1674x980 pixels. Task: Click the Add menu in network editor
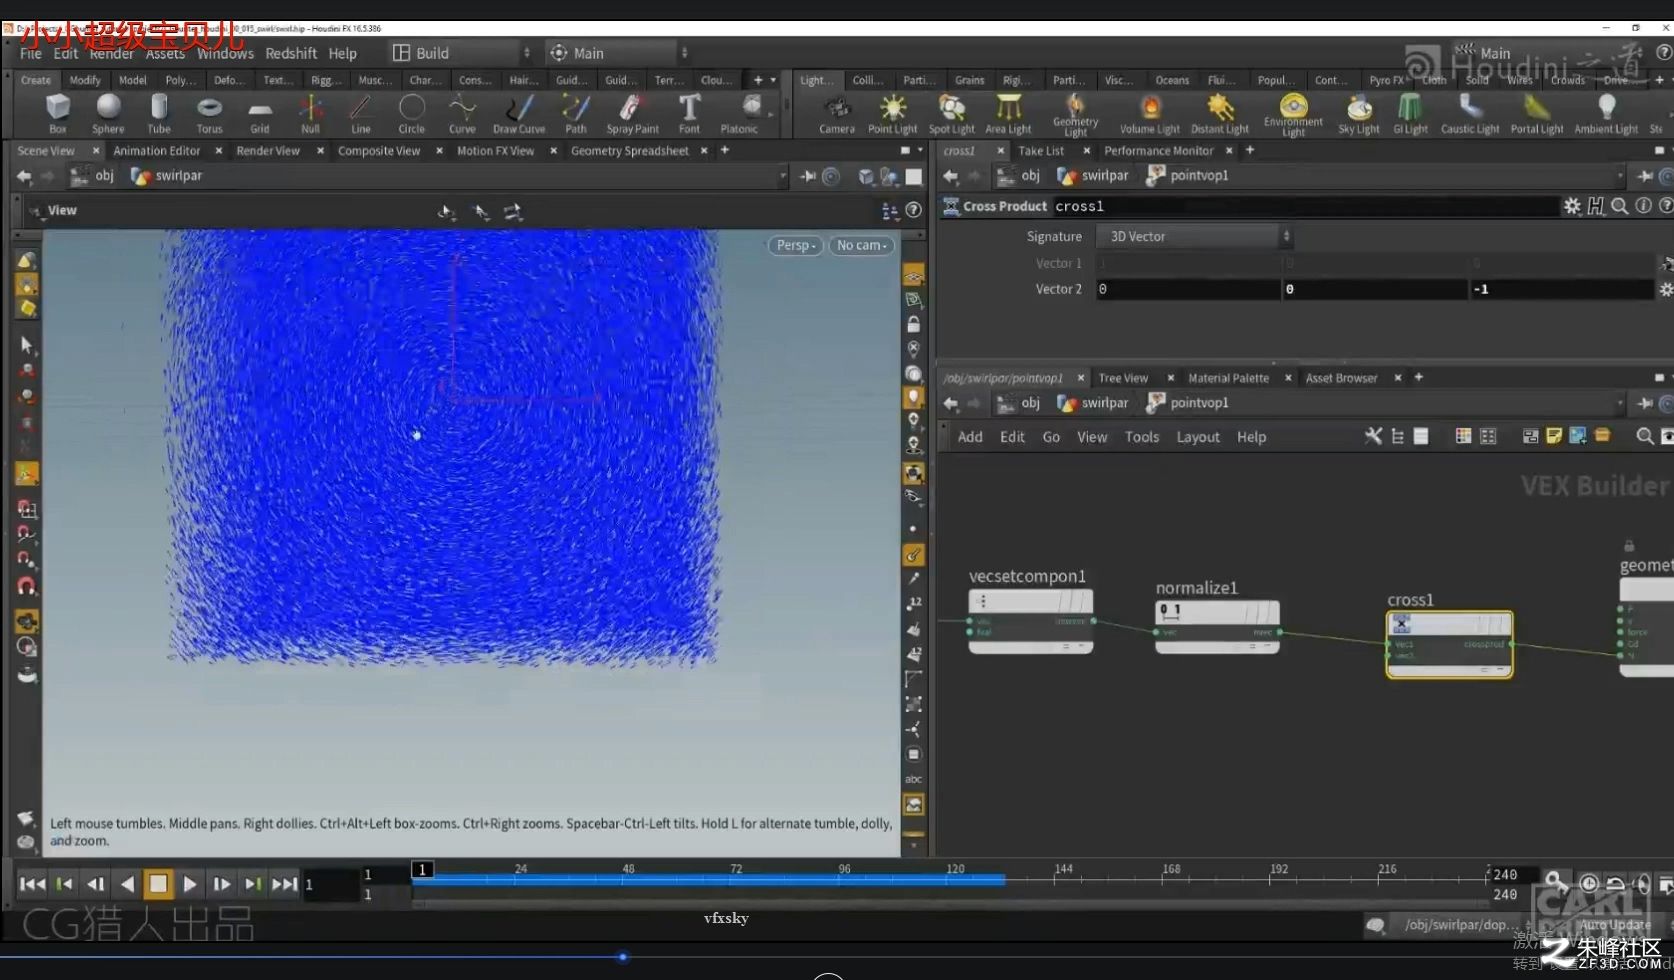[970, 437]
